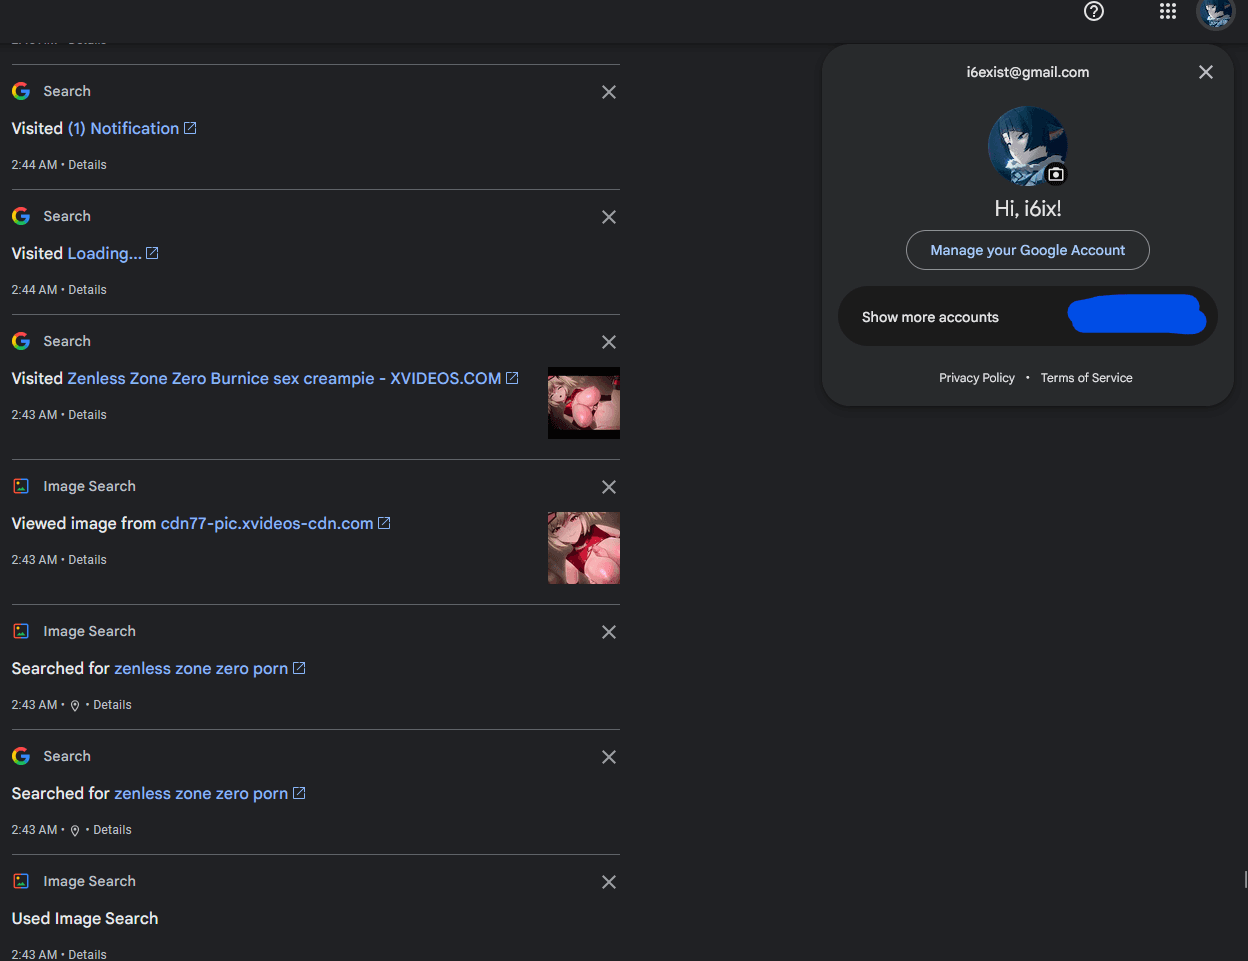
Task: Click location pin icon on Image Search entry
Action: pos(75,706)
